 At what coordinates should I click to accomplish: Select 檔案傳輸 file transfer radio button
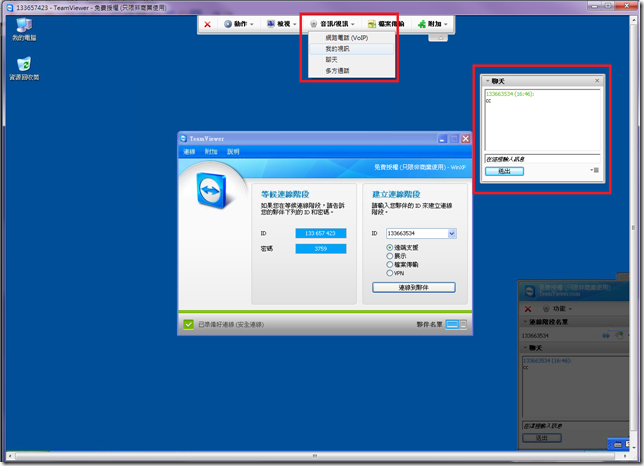click(x=389, y=265)
